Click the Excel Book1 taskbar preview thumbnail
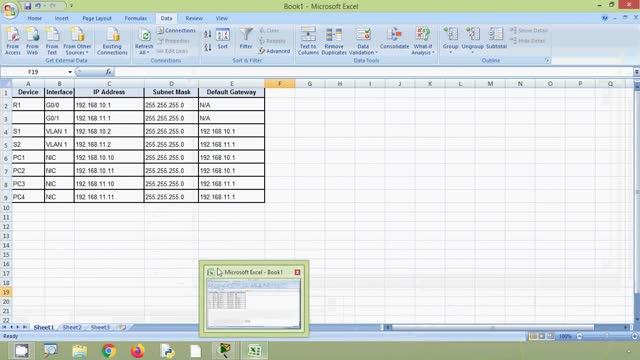Image resolution: width=640 pixels, height=360 pixels. click(253, 304)
